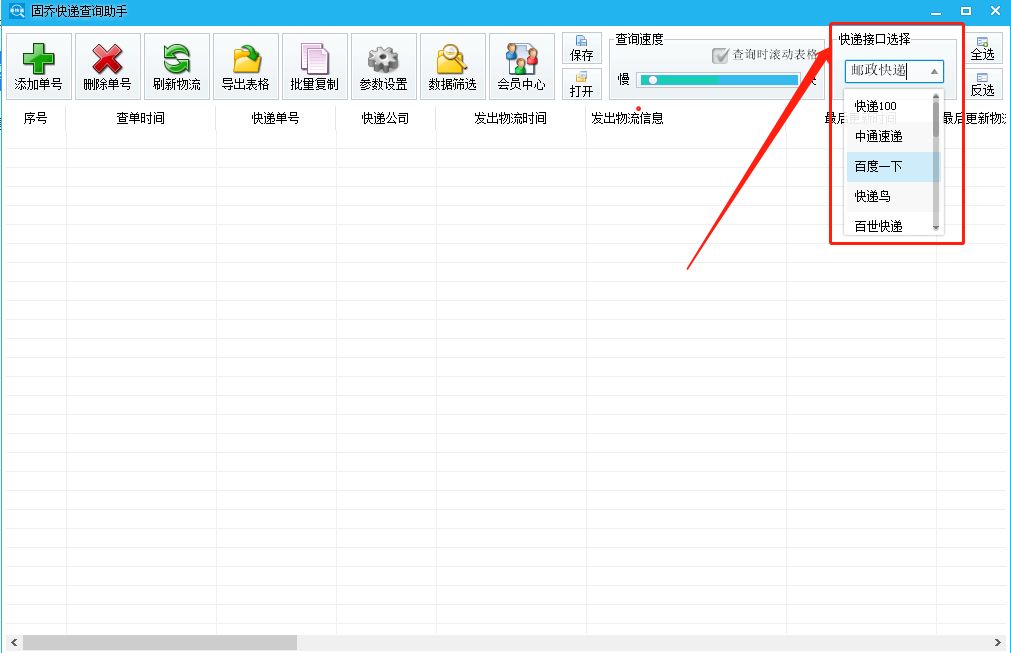Click the 打开 open file button
The image size is (1011, 653).
(582, 84)
